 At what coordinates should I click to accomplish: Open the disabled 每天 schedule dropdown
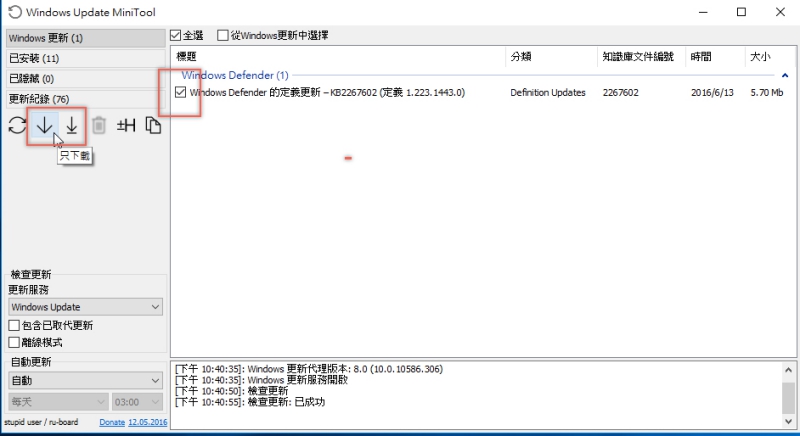pos(58,402)
